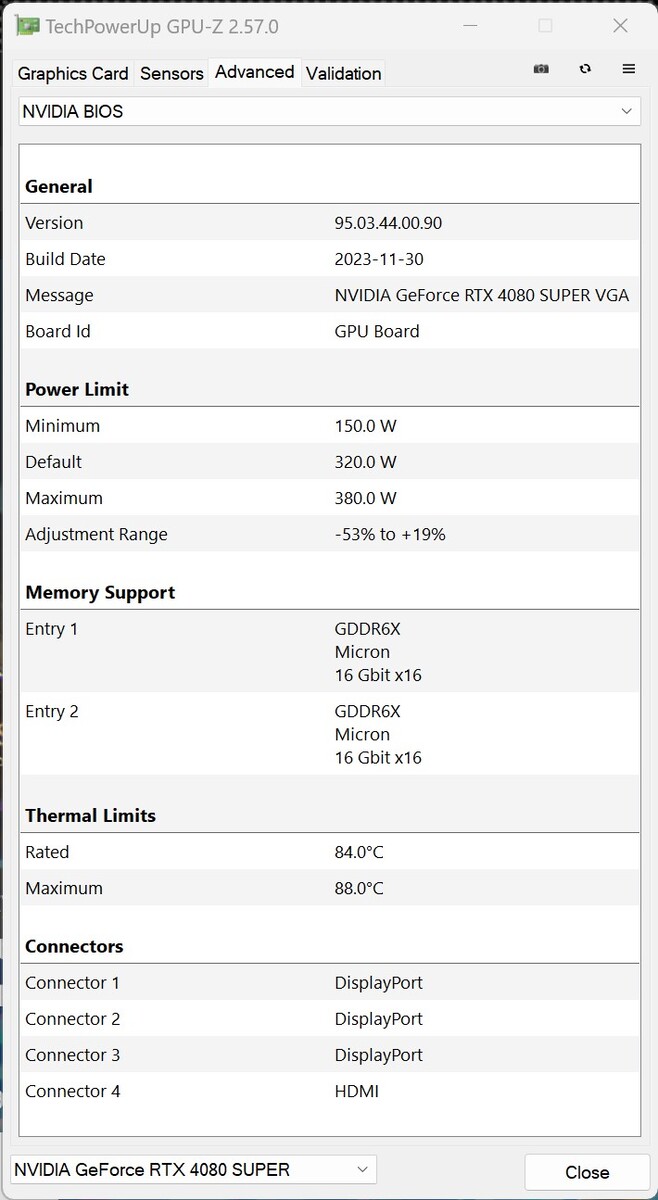Select the Advanced tab
The image size is (658, 1200).
(254, 72)
